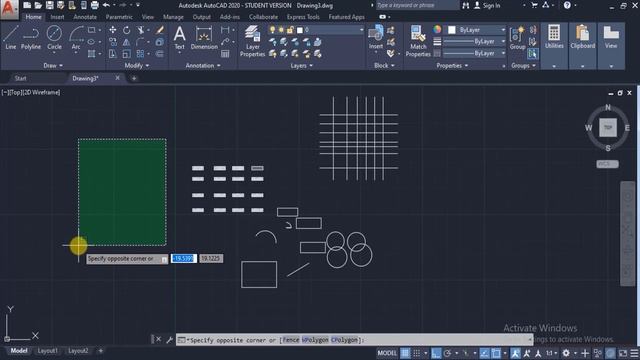Image resolution: width=640 pixels, height=360 pixels.
Task: Click the Save icon in quick access toolbar
Action: click(49, 5)
